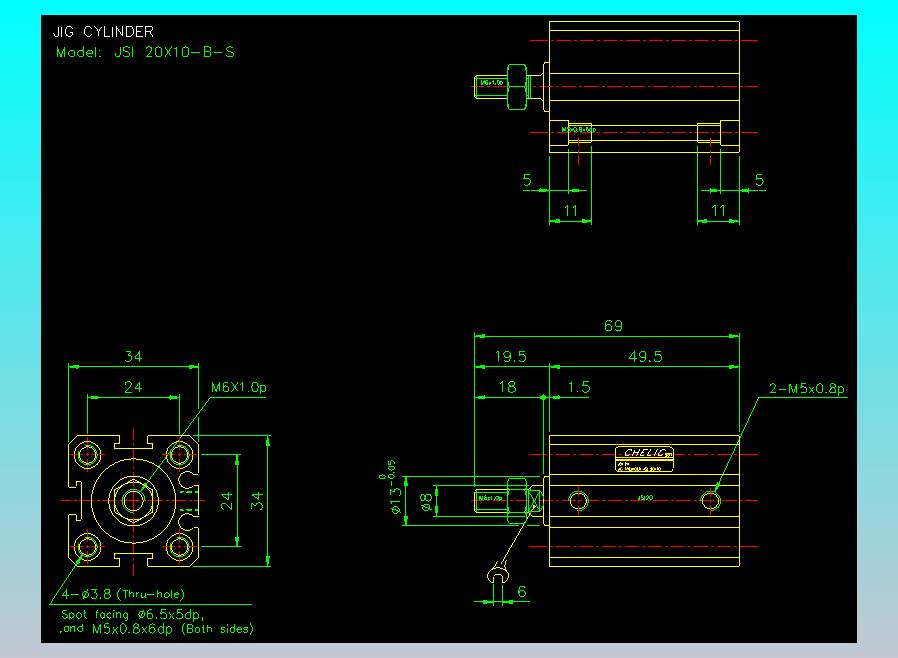Image resolution: width=898 pixels, height=658 pixels.
Task: Select the ø8 rod diameter dimension
Action: pos(425,502)
